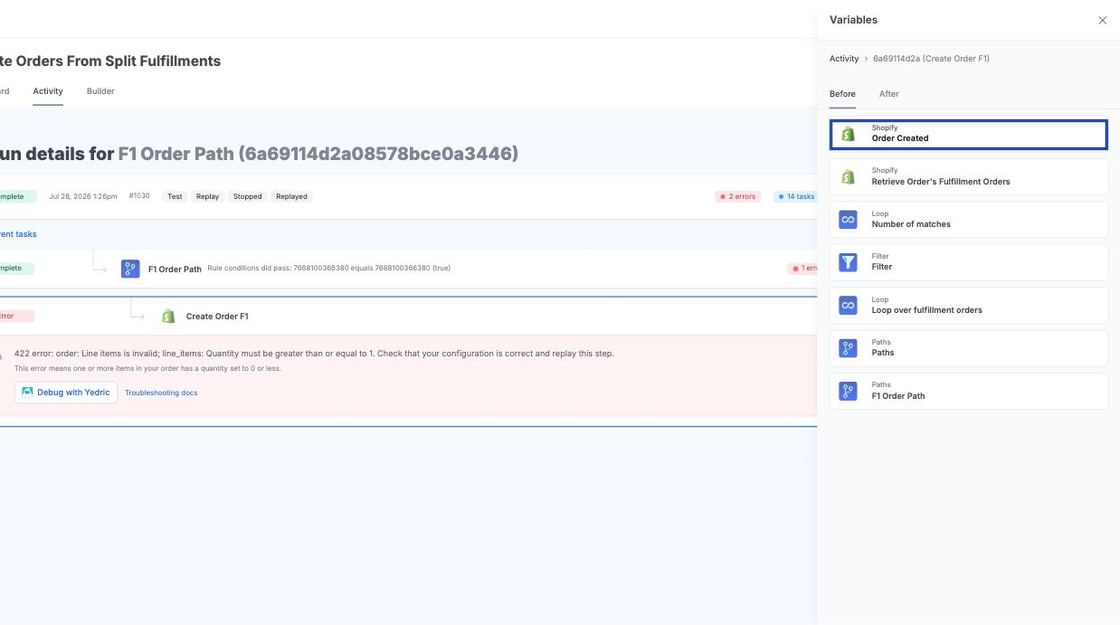Click the Stopped tag
1120x625 pixels.
[x=247, y=196]
